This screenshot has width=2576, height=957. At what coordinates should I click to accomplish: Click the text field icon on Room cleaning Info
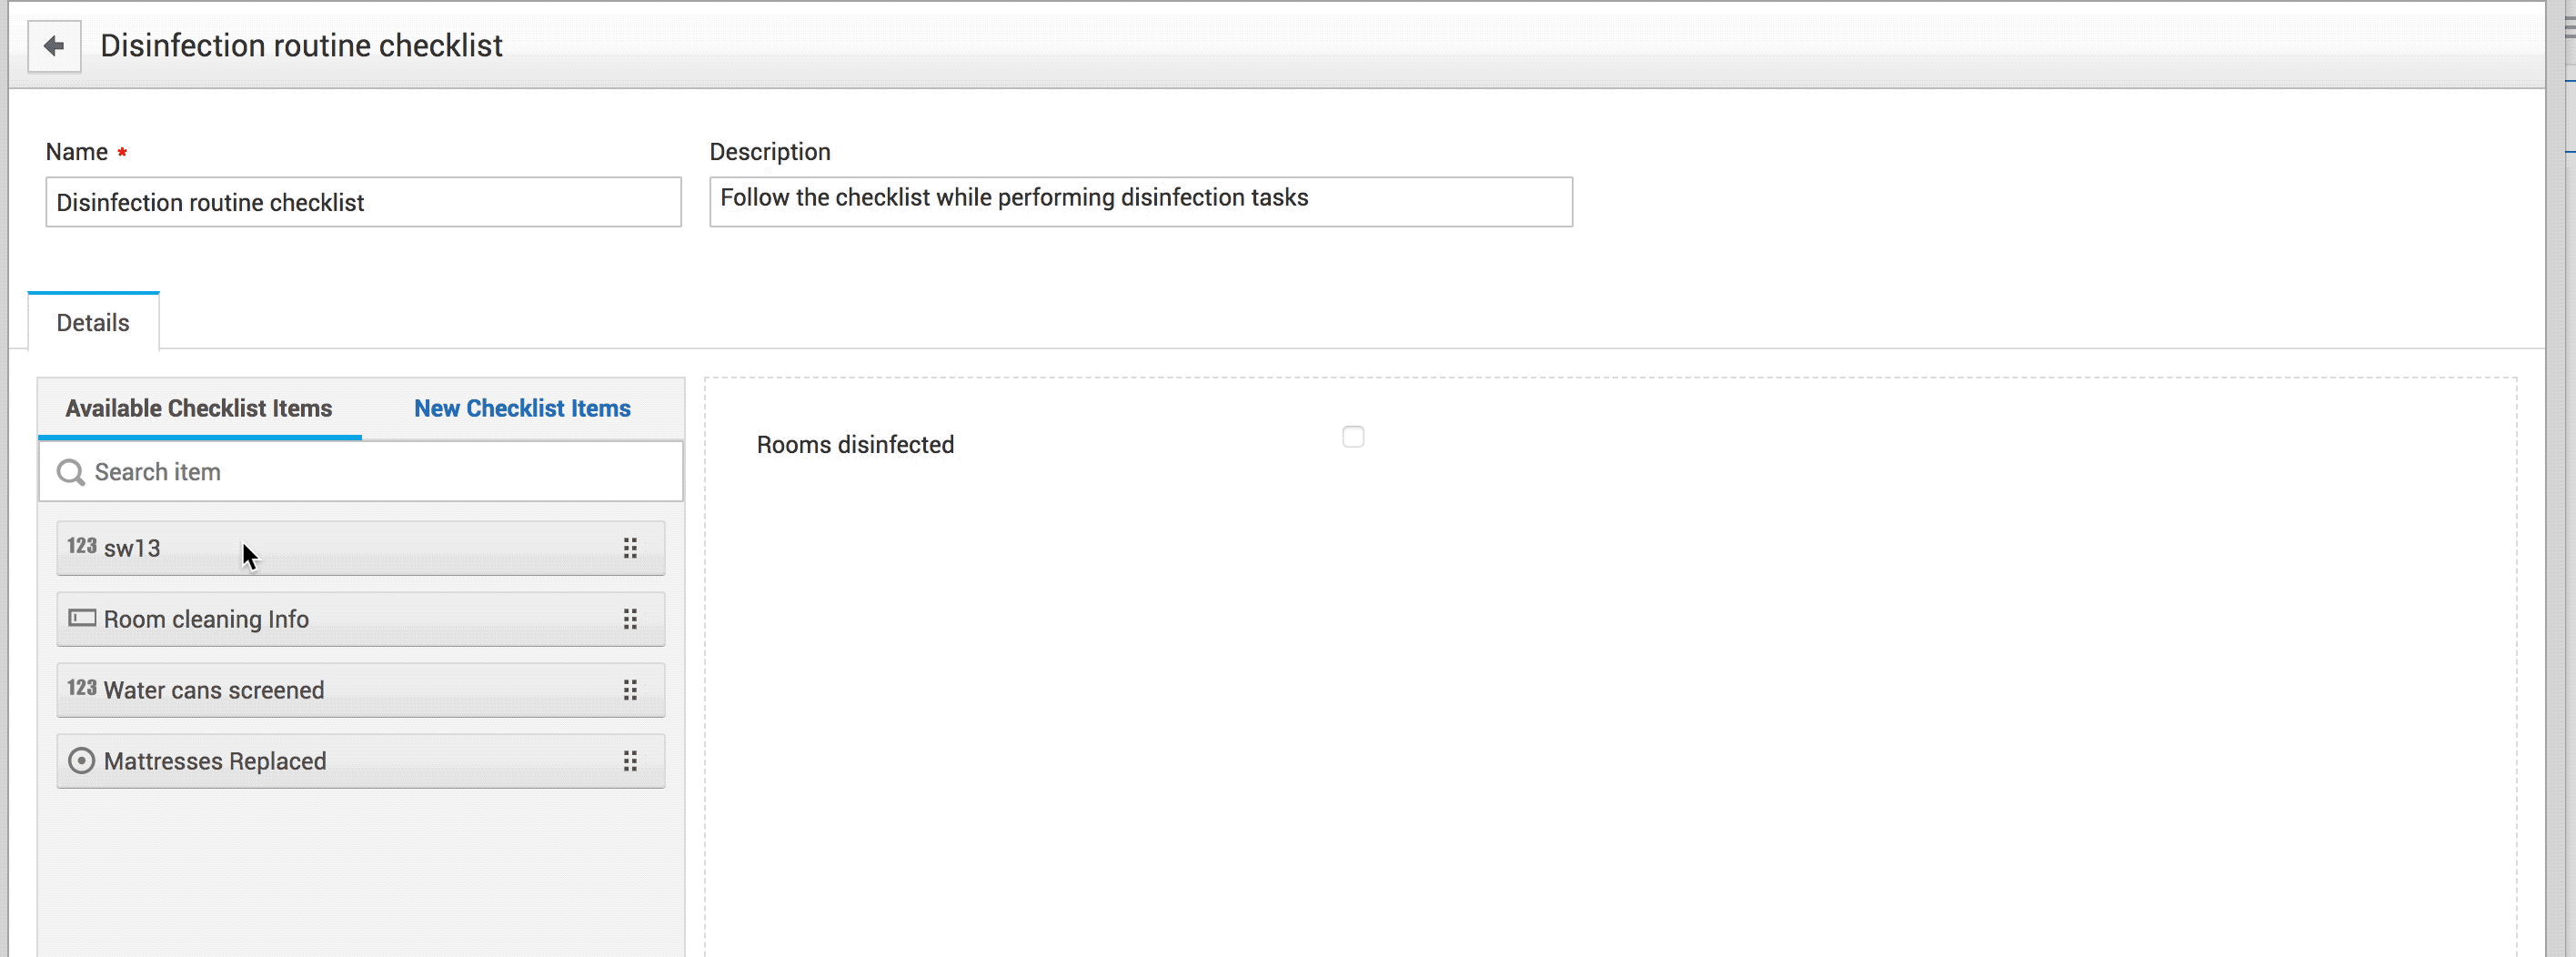coord(82,619)
